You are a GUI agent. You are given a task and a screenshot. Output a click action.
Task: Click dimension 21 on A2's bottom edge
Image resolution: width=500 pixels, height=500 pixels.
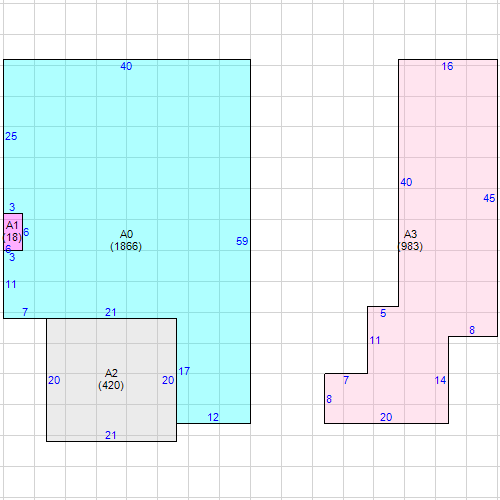110,435
